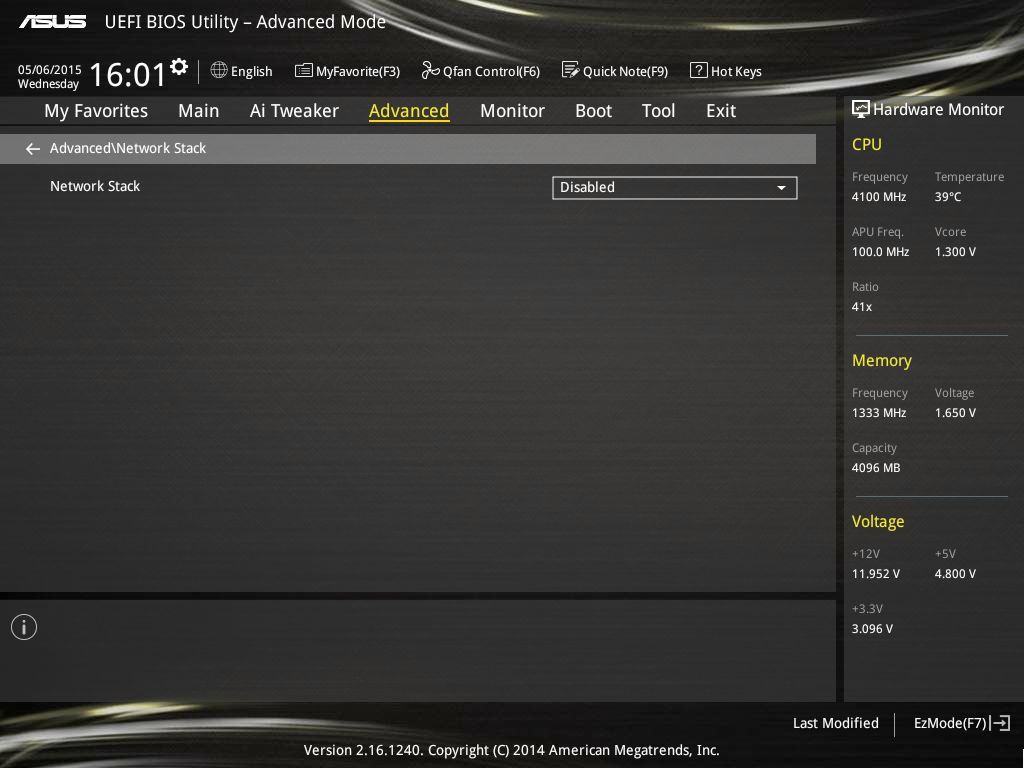Image resolution: width=1024 pixels, height=768 pixels.
Task: Open time settings via the gear icon
Action: 179,67
